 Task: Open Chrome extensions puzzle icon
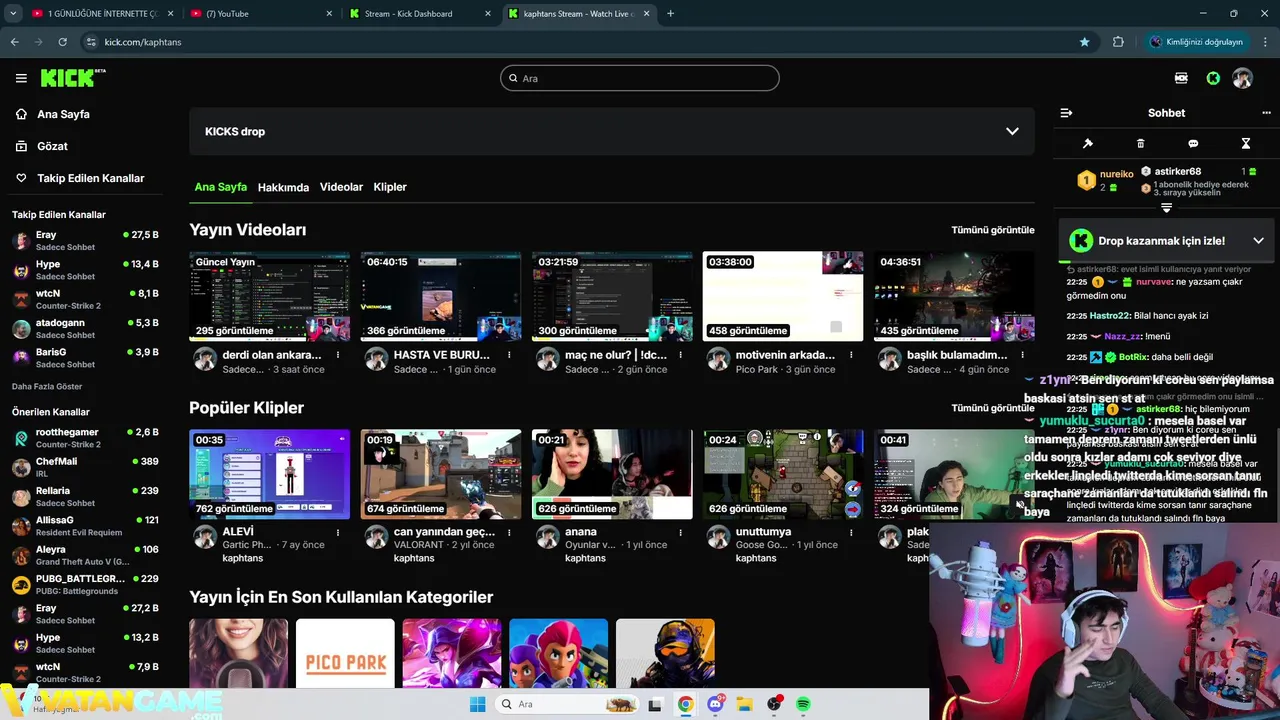tap(1118, 42)
